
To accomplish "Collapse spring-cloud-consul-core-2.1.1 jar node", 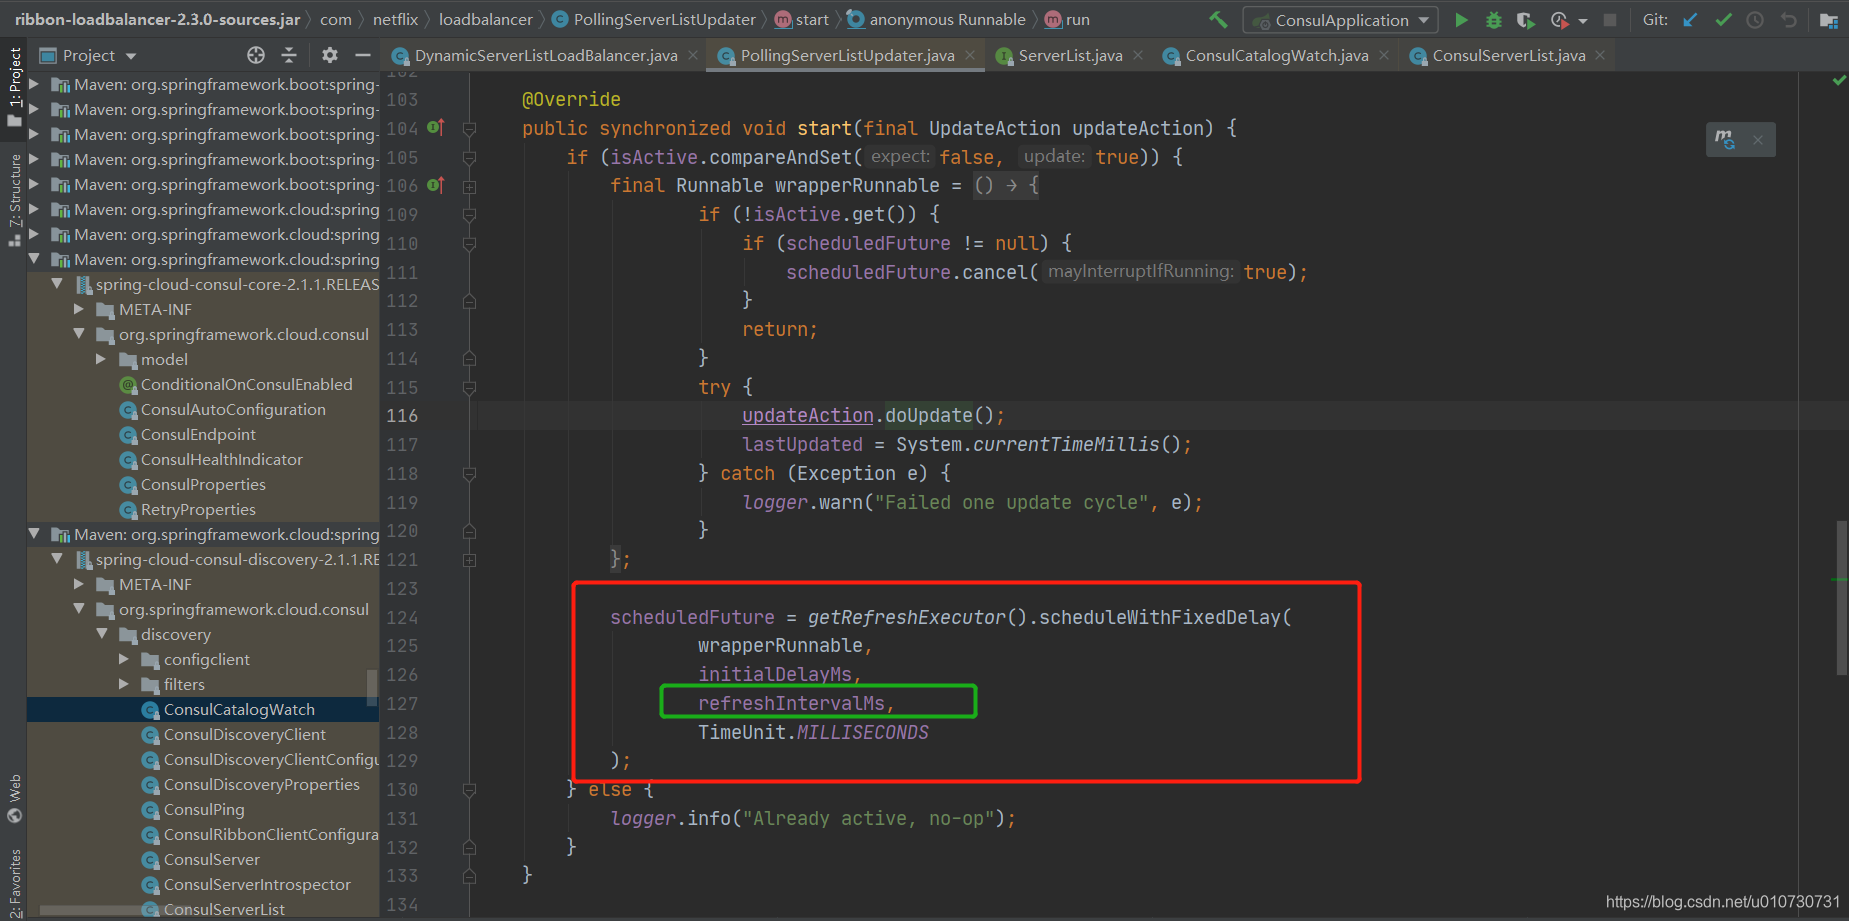I will (x=57, y=284).
